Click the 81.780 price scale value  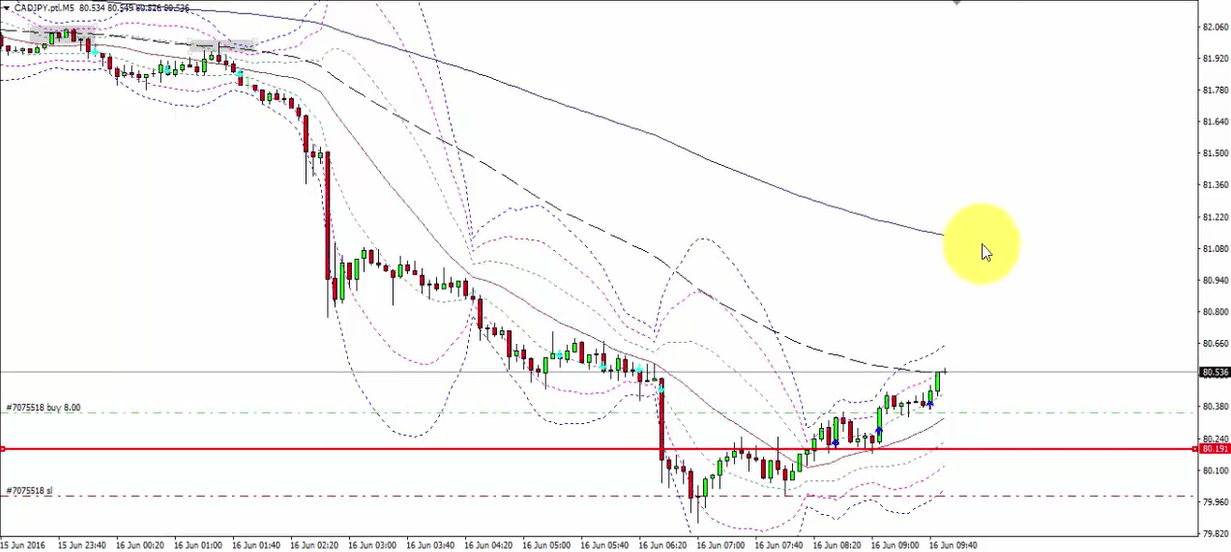click(x=1215, y=90)
